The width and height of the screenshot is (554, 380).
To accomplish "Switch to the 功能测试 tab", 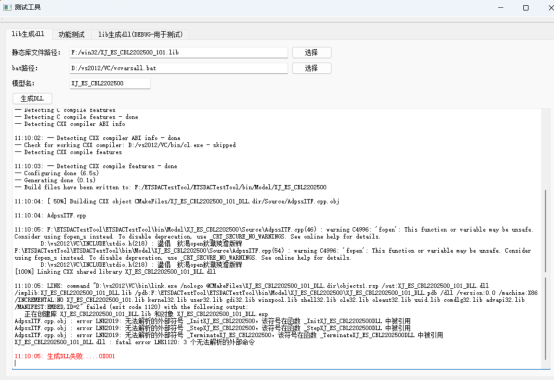I will point(71,34).
